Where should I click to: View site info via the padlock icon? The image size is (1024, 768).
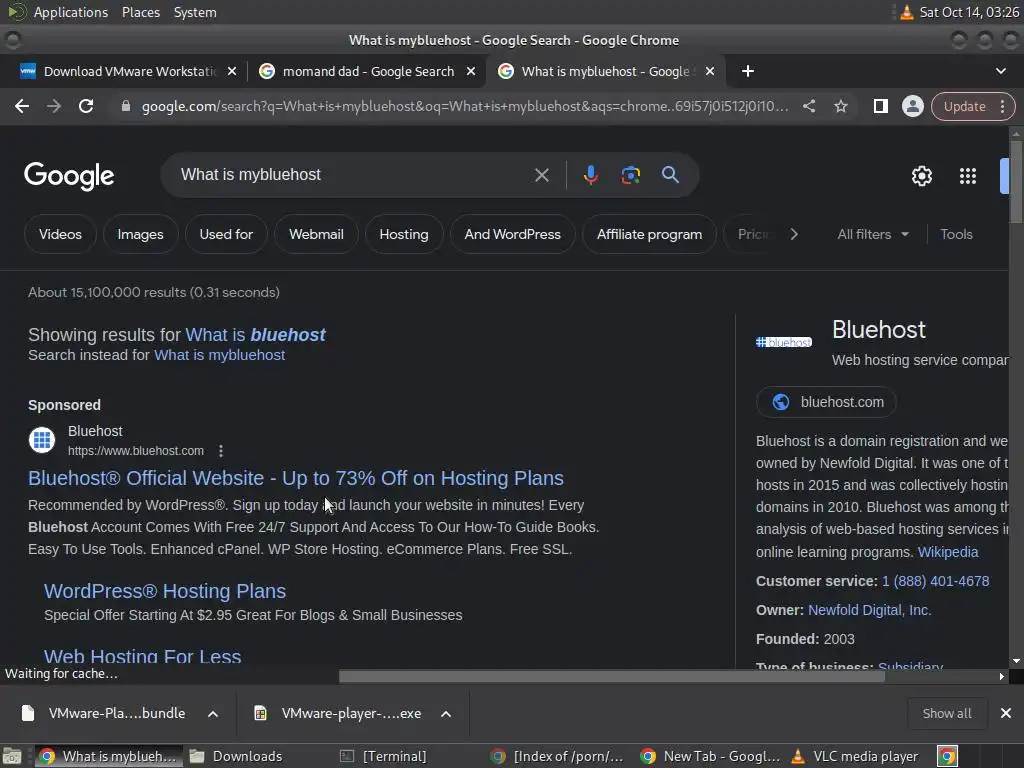125,106
